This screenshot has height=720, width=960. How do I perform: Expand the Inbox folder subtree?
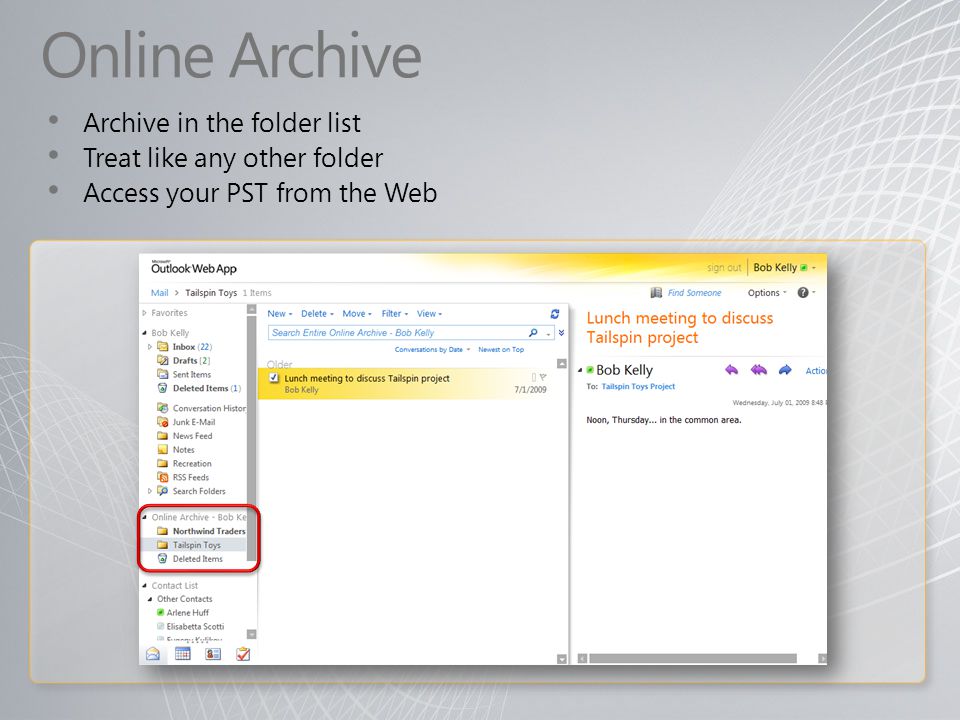click(150, 347)
